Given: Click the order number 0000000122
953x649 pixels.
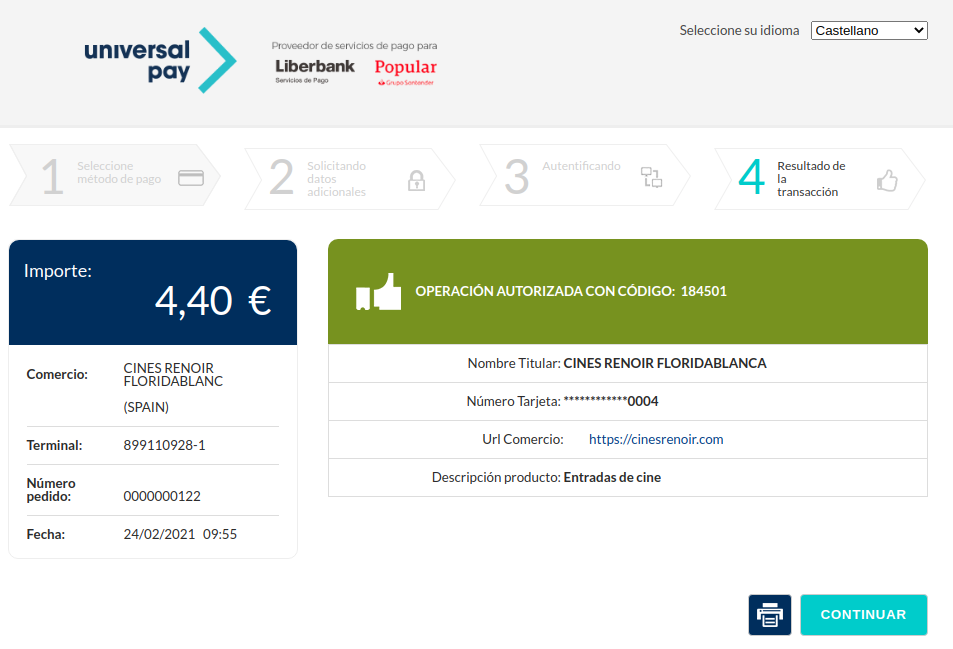Looking at the screenshot, I should point(162,496).
